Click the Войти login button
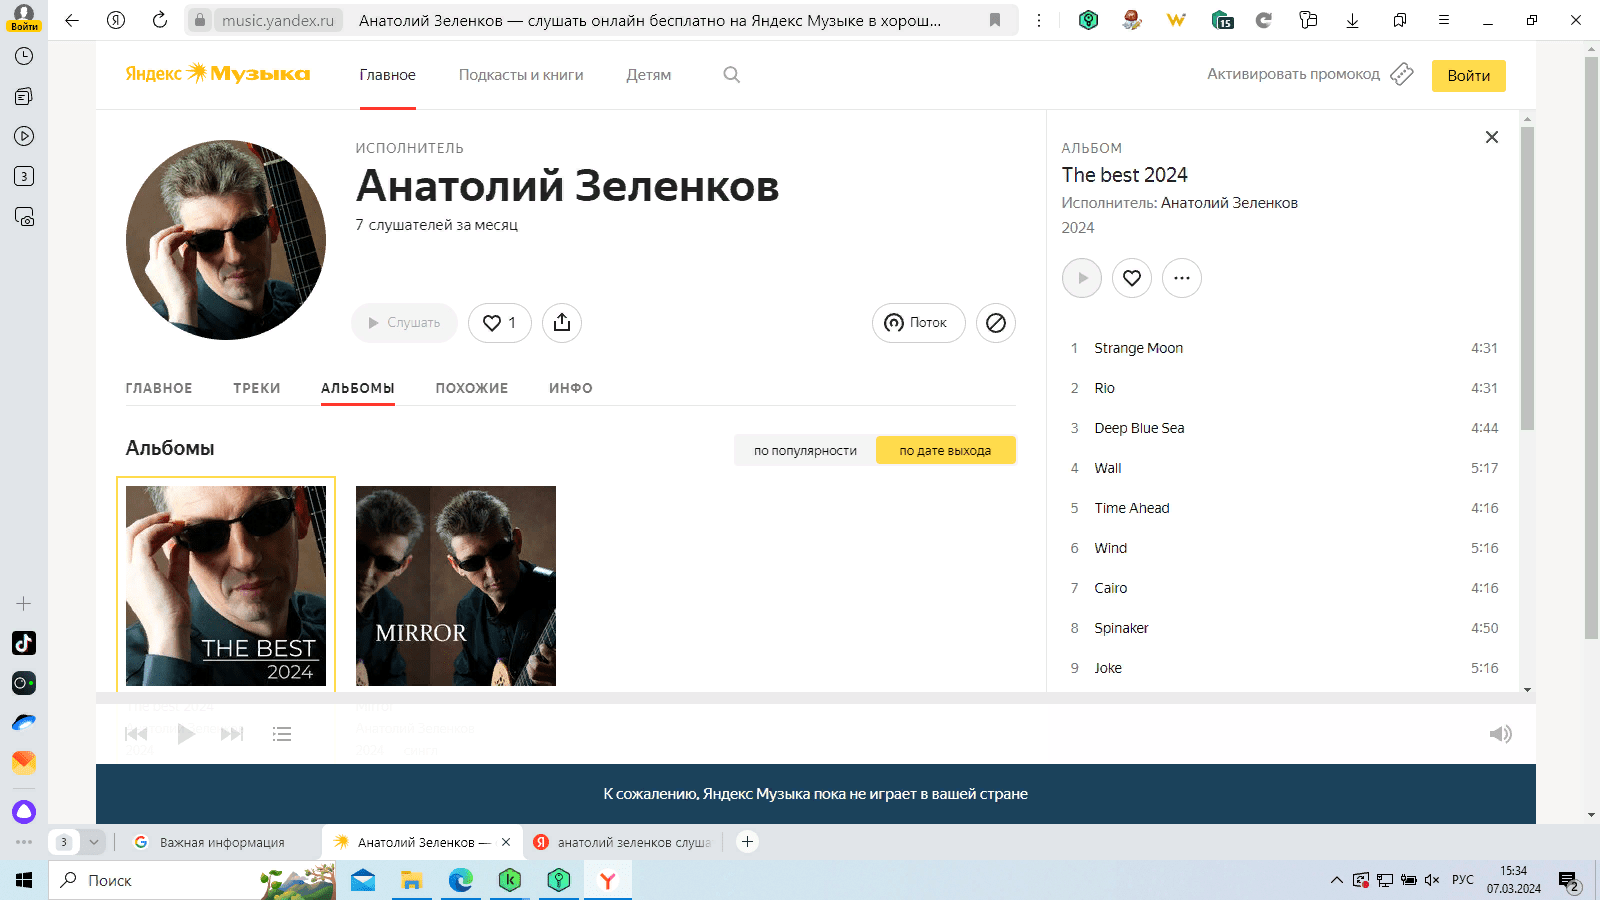Image resolution: width=1600 pixels, height=900 pixels. pos(1469,76)
